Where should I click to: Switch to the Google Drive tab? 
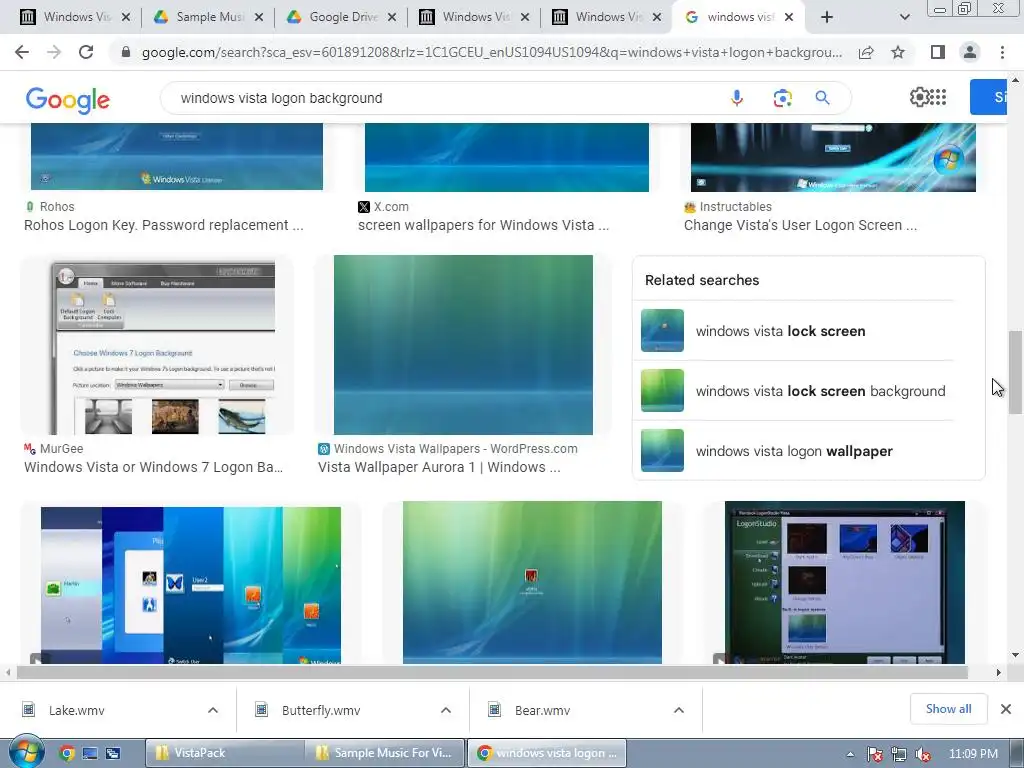point(341,17)
